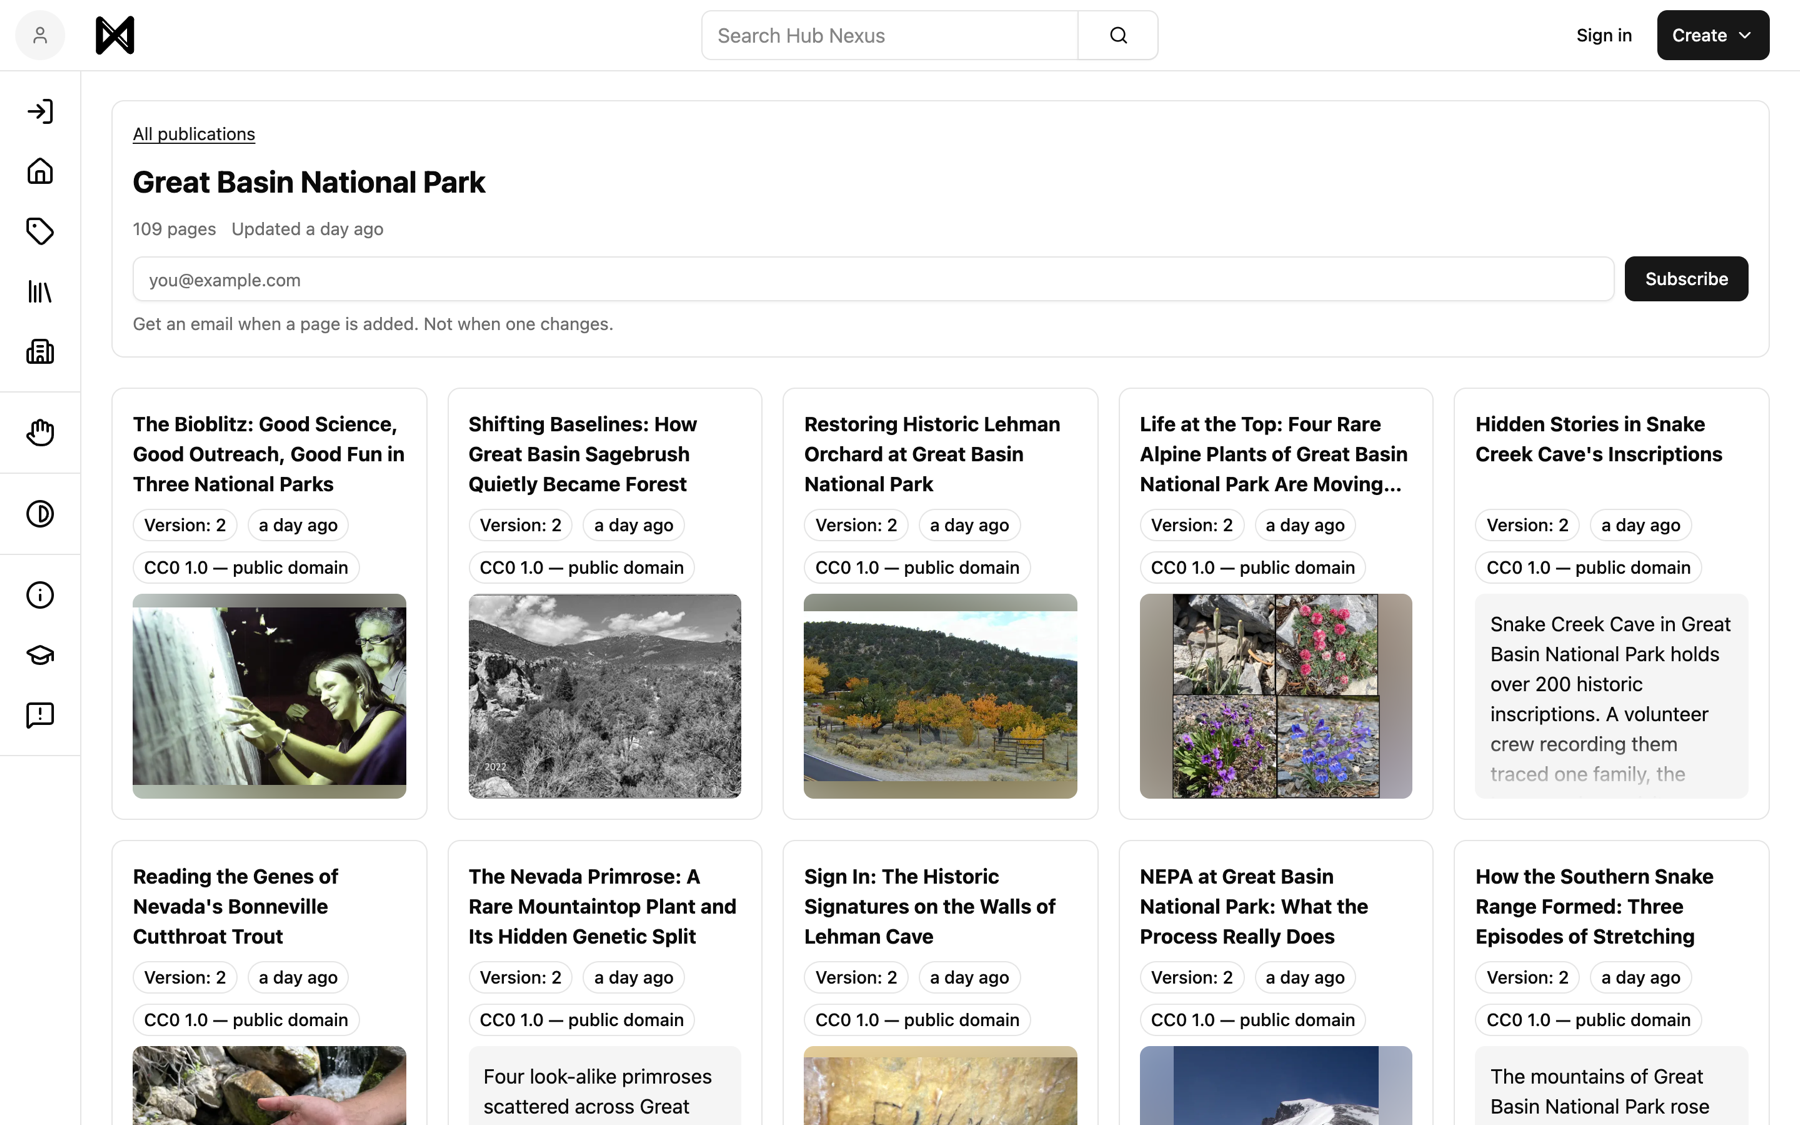Viewport: 1800px width, 1125px height.
Task: Open Shifting Baselines sagebrush article title
Action: [x=583, y=454]
